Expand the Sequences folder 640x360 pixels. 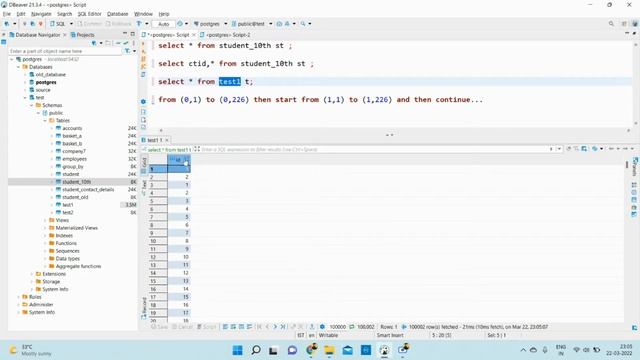point(45,251)
